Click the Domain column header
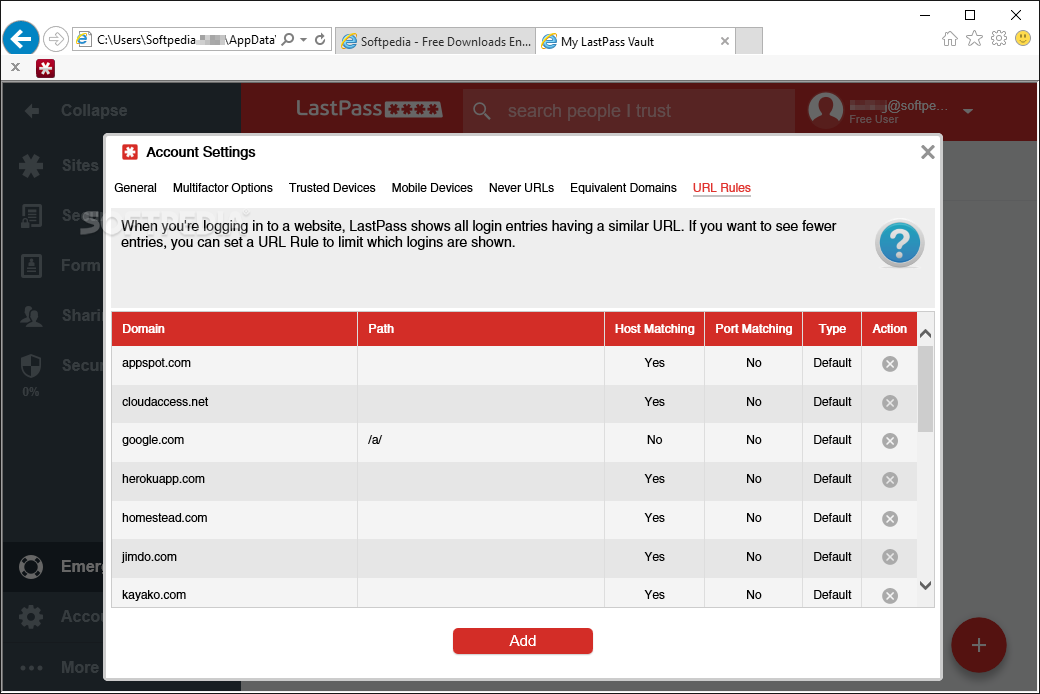1040x694 pixels. [x=234, y=329]
